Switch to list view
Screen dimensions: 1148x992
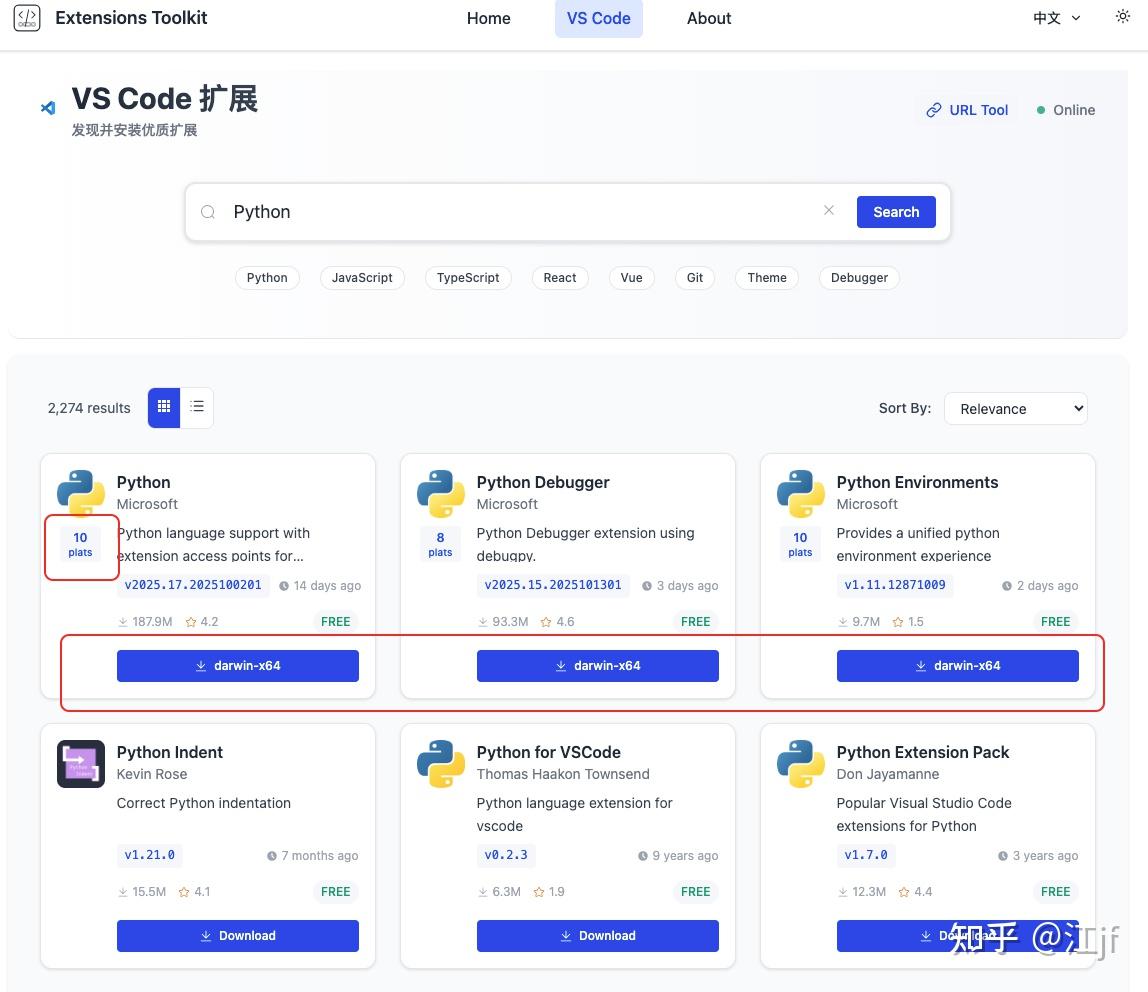(x=197, y=407)
